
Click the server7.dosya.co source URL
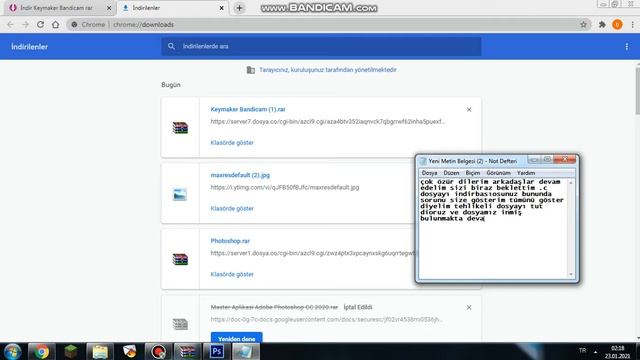(x=328, y=122)
